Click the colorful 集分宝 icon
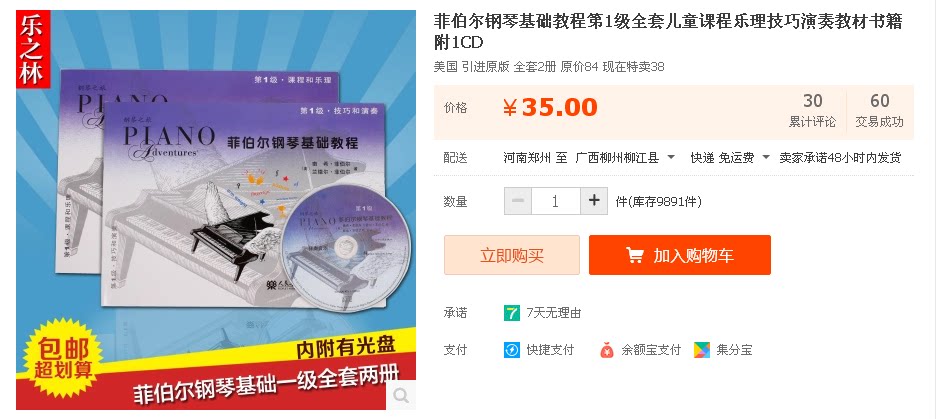Image resolution: width=946 pixels, height=419 pixels. point(702,350)
